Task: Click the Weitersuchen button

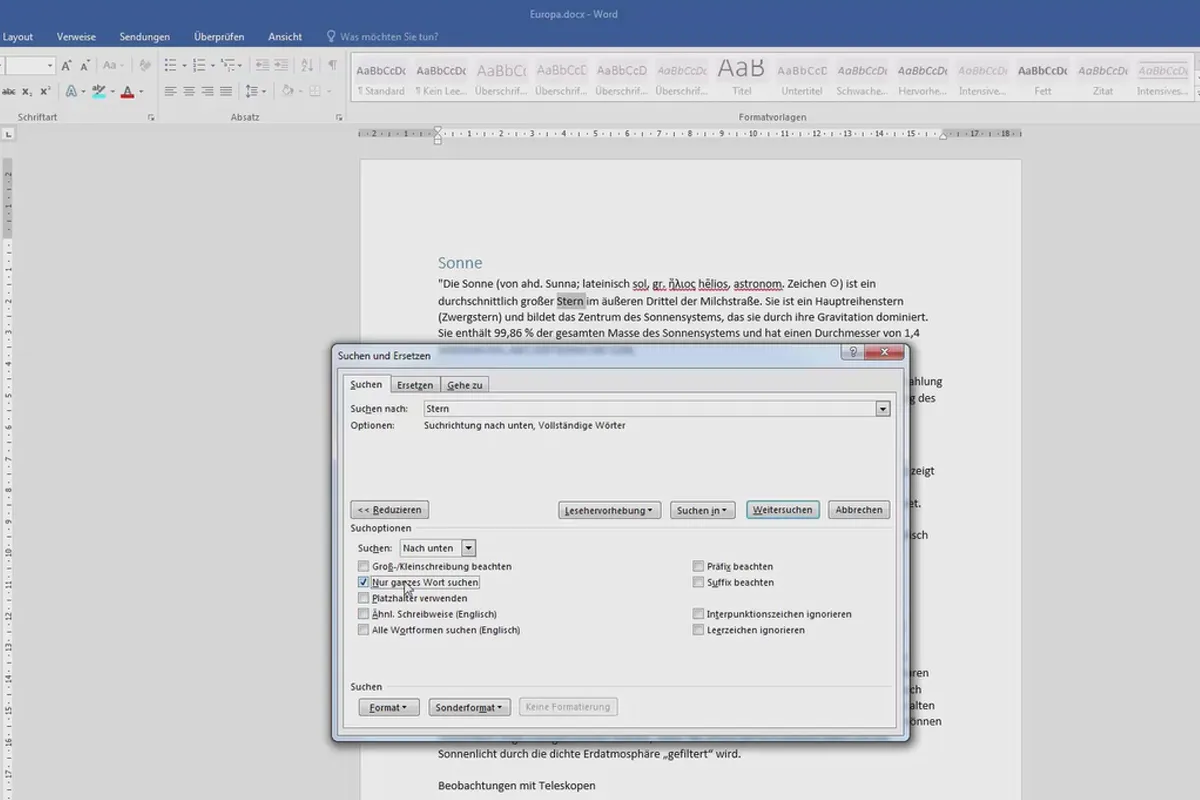Action: click(x=783, y=510)
